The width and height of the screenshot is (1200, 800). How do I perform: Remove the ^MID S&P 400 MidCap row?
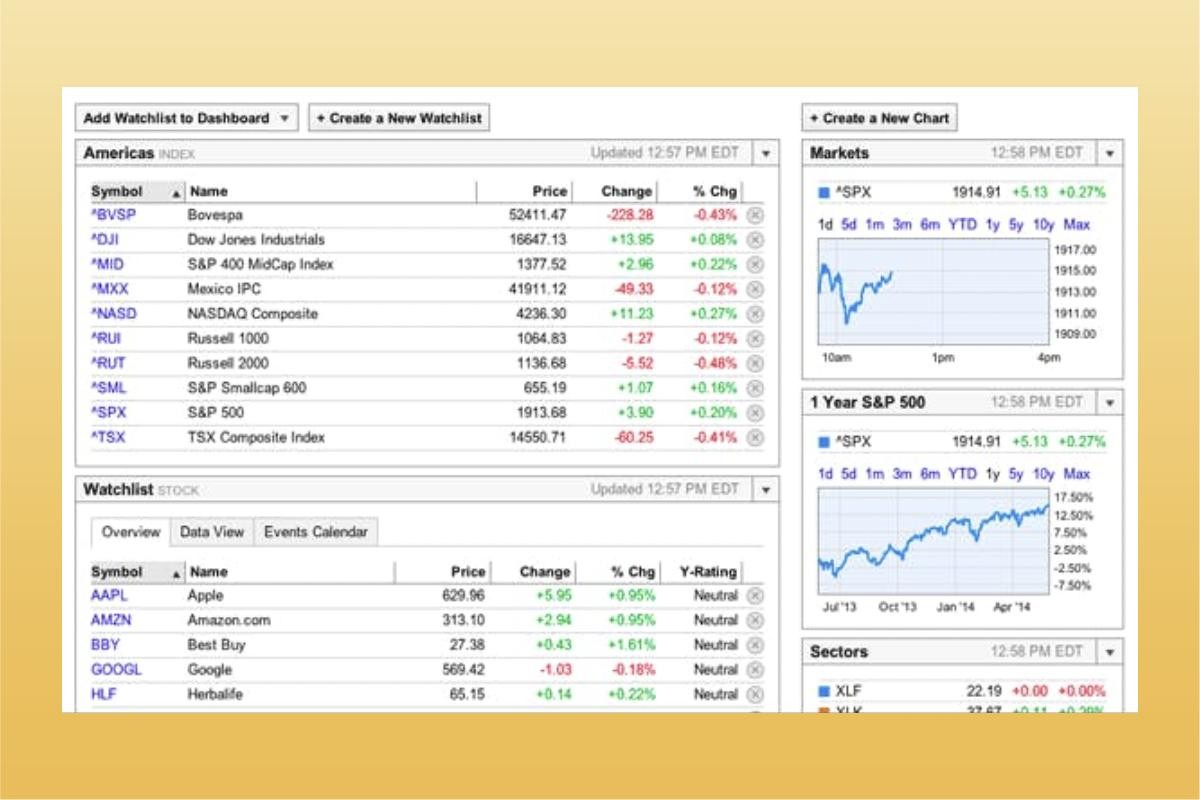click(x=755, y=264)
